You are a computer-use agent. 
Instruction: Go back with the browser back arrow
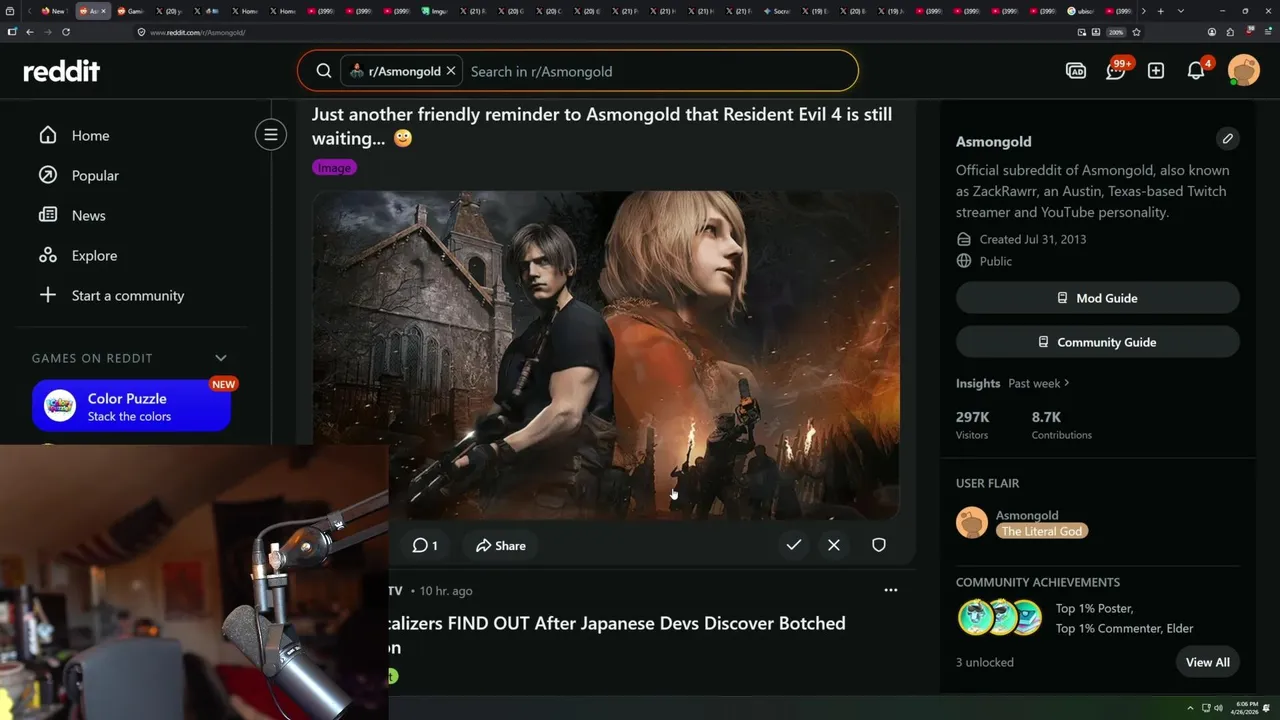(30, 32)
